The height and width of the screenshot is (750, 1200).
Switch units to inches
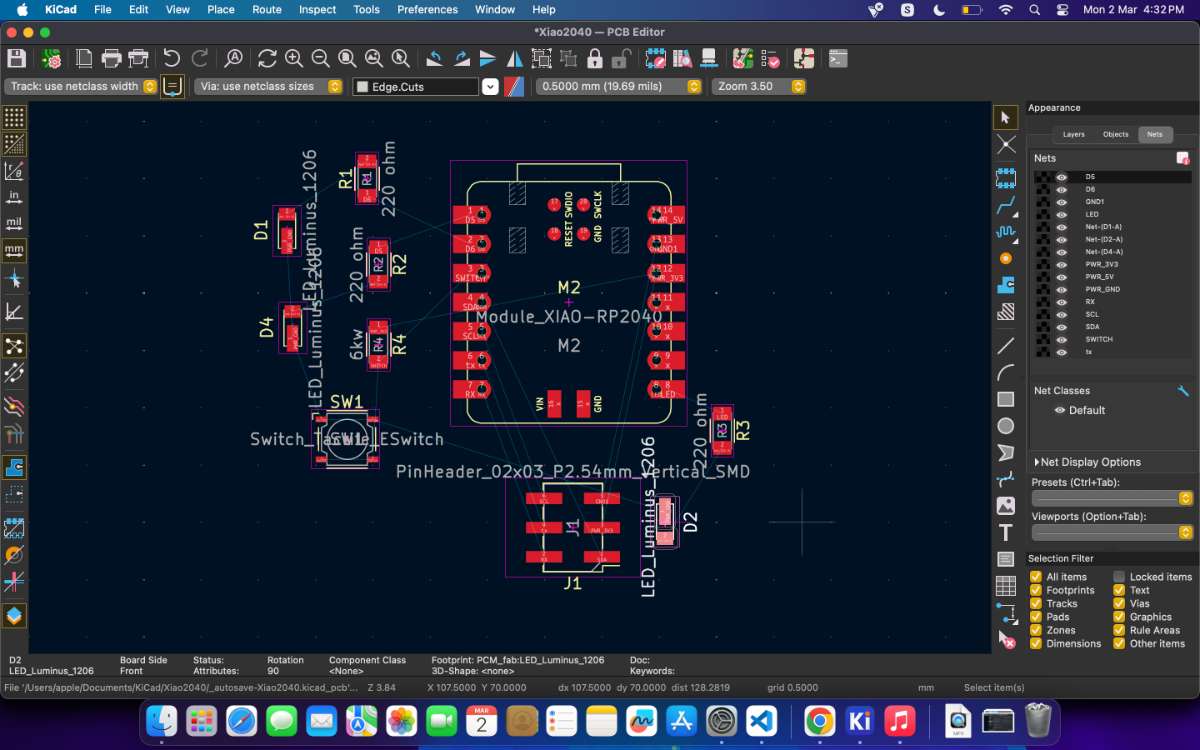coord(14,196)
